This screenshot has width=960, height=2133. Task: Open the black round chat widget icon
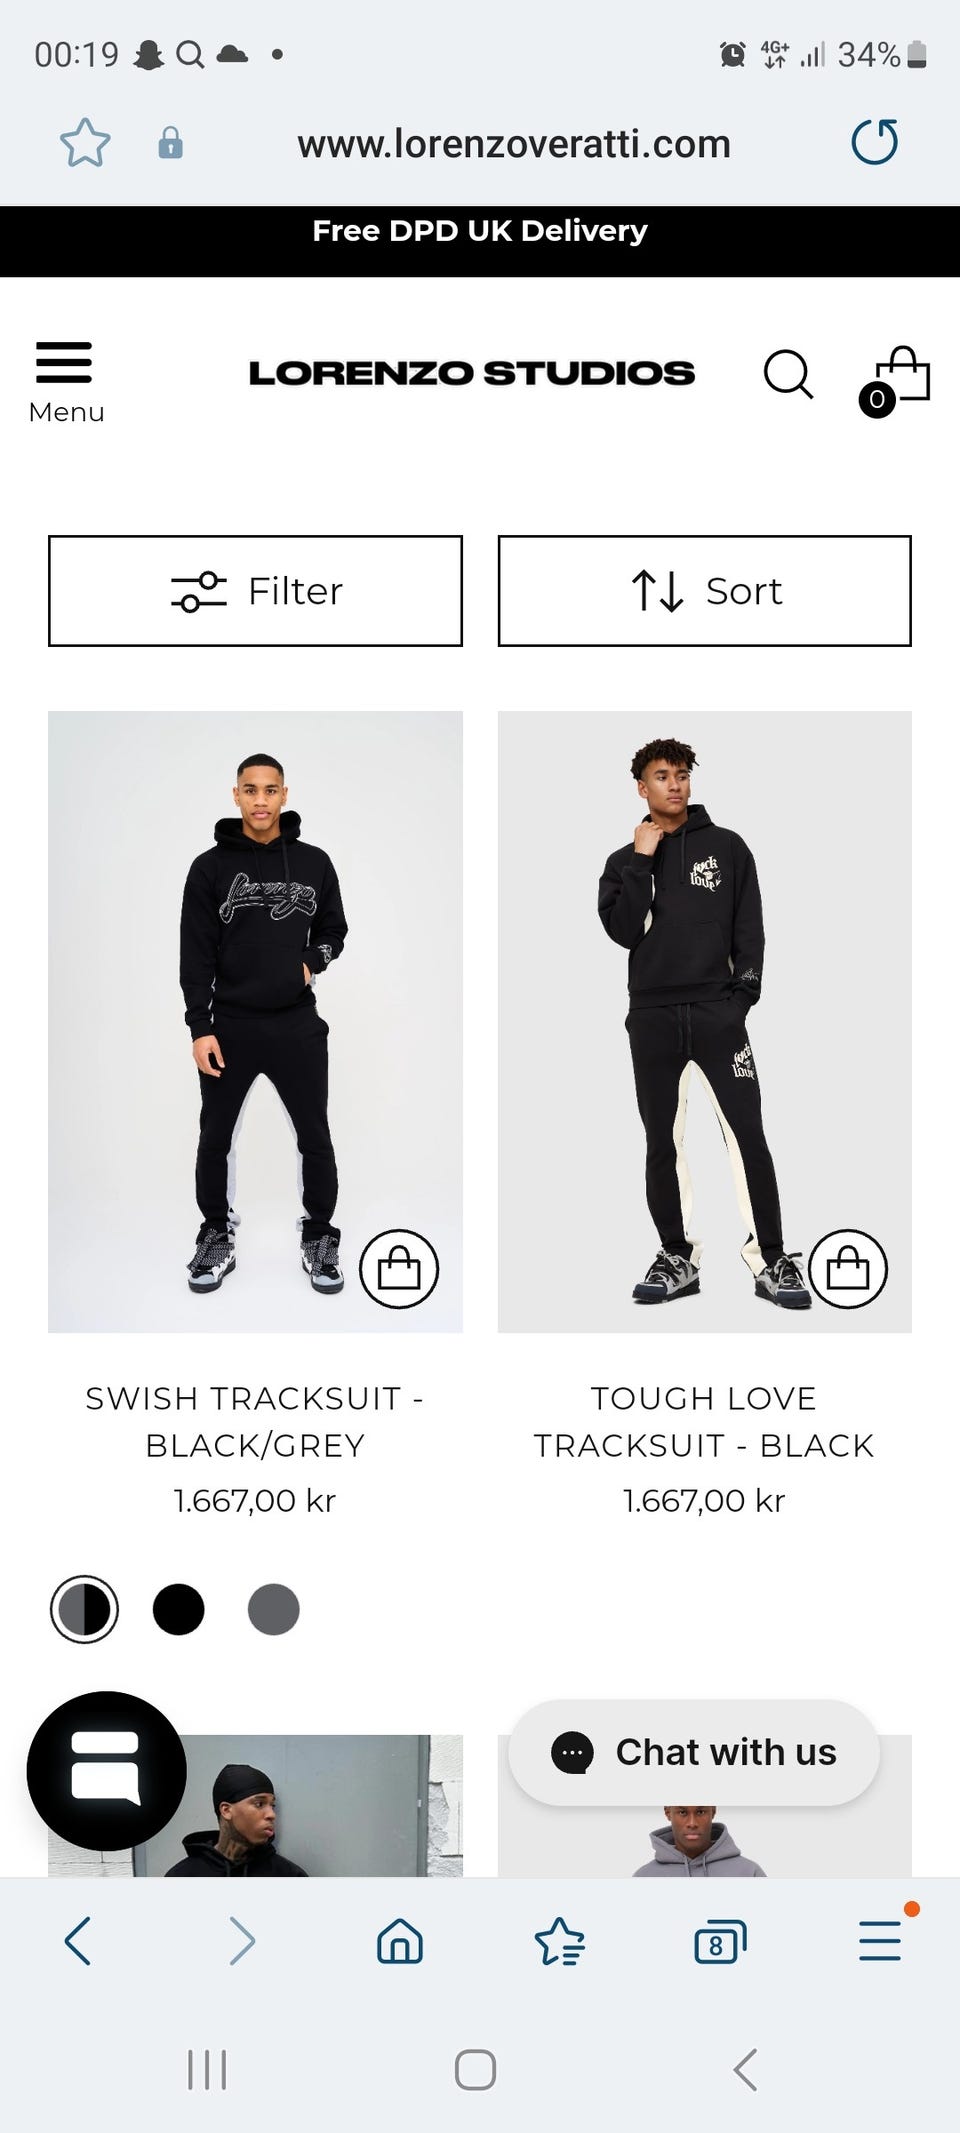(x=106, y=1770)
